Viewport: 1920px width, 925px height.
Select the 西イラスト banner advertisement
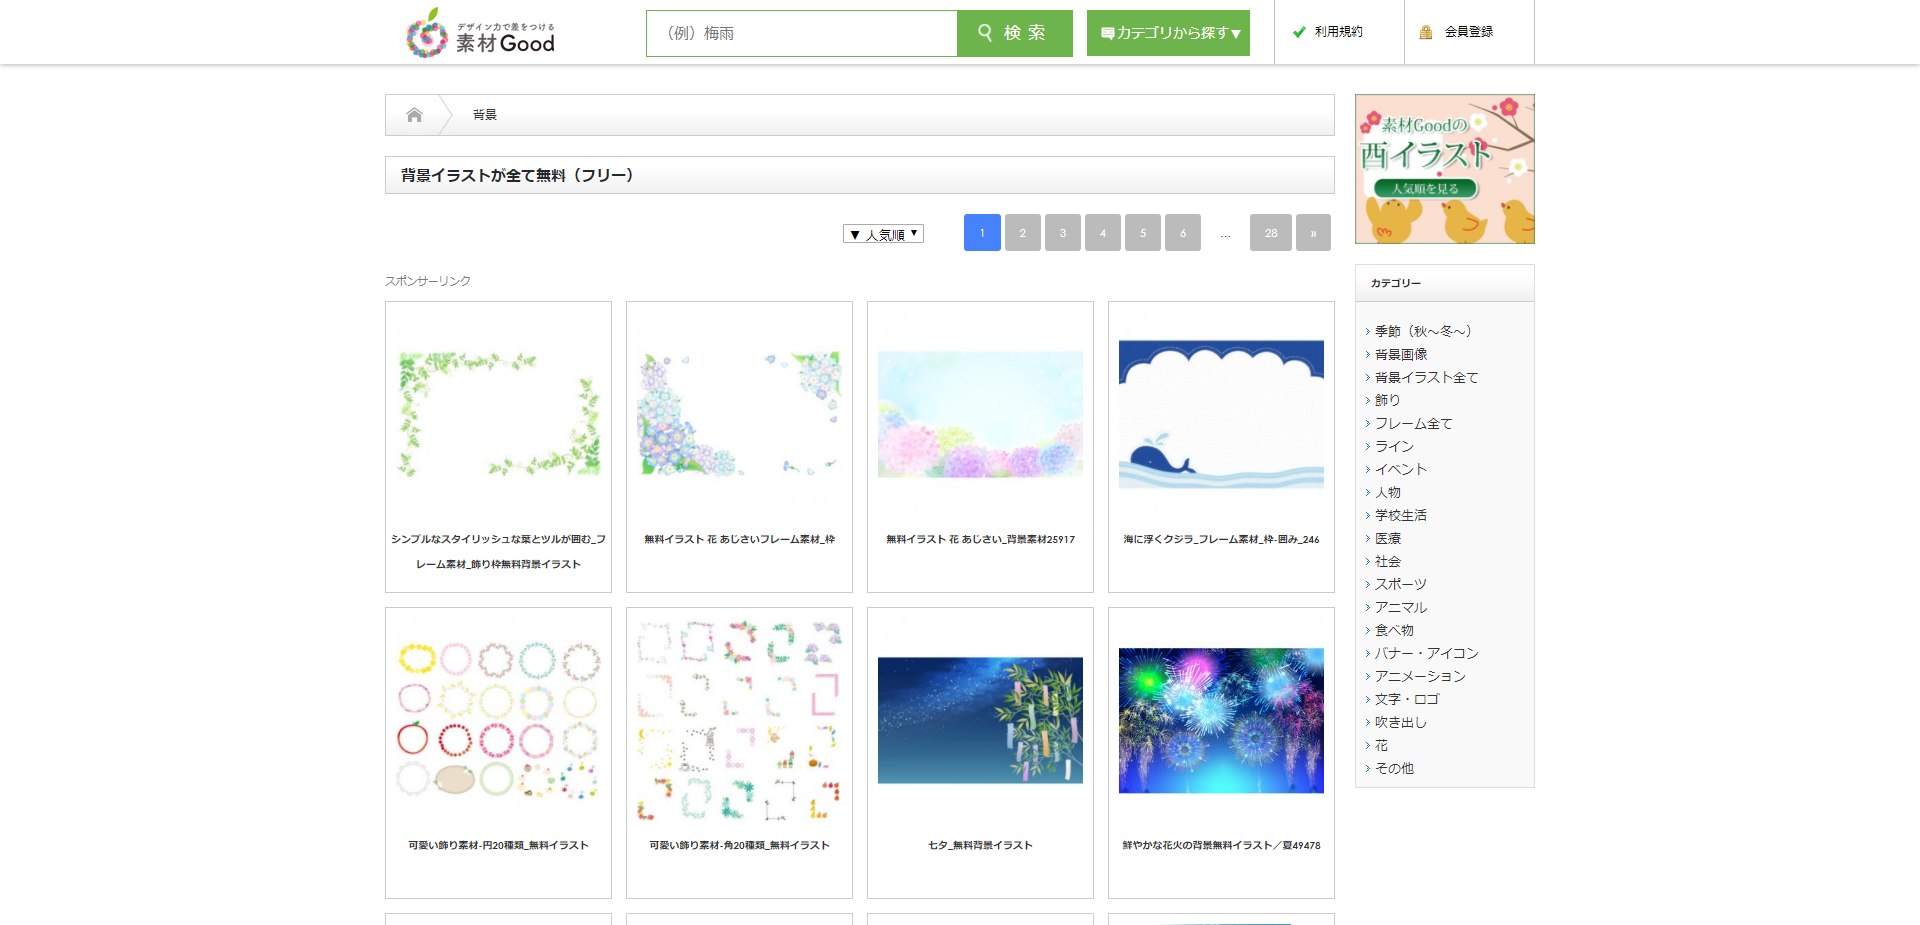click(1444, 168)
